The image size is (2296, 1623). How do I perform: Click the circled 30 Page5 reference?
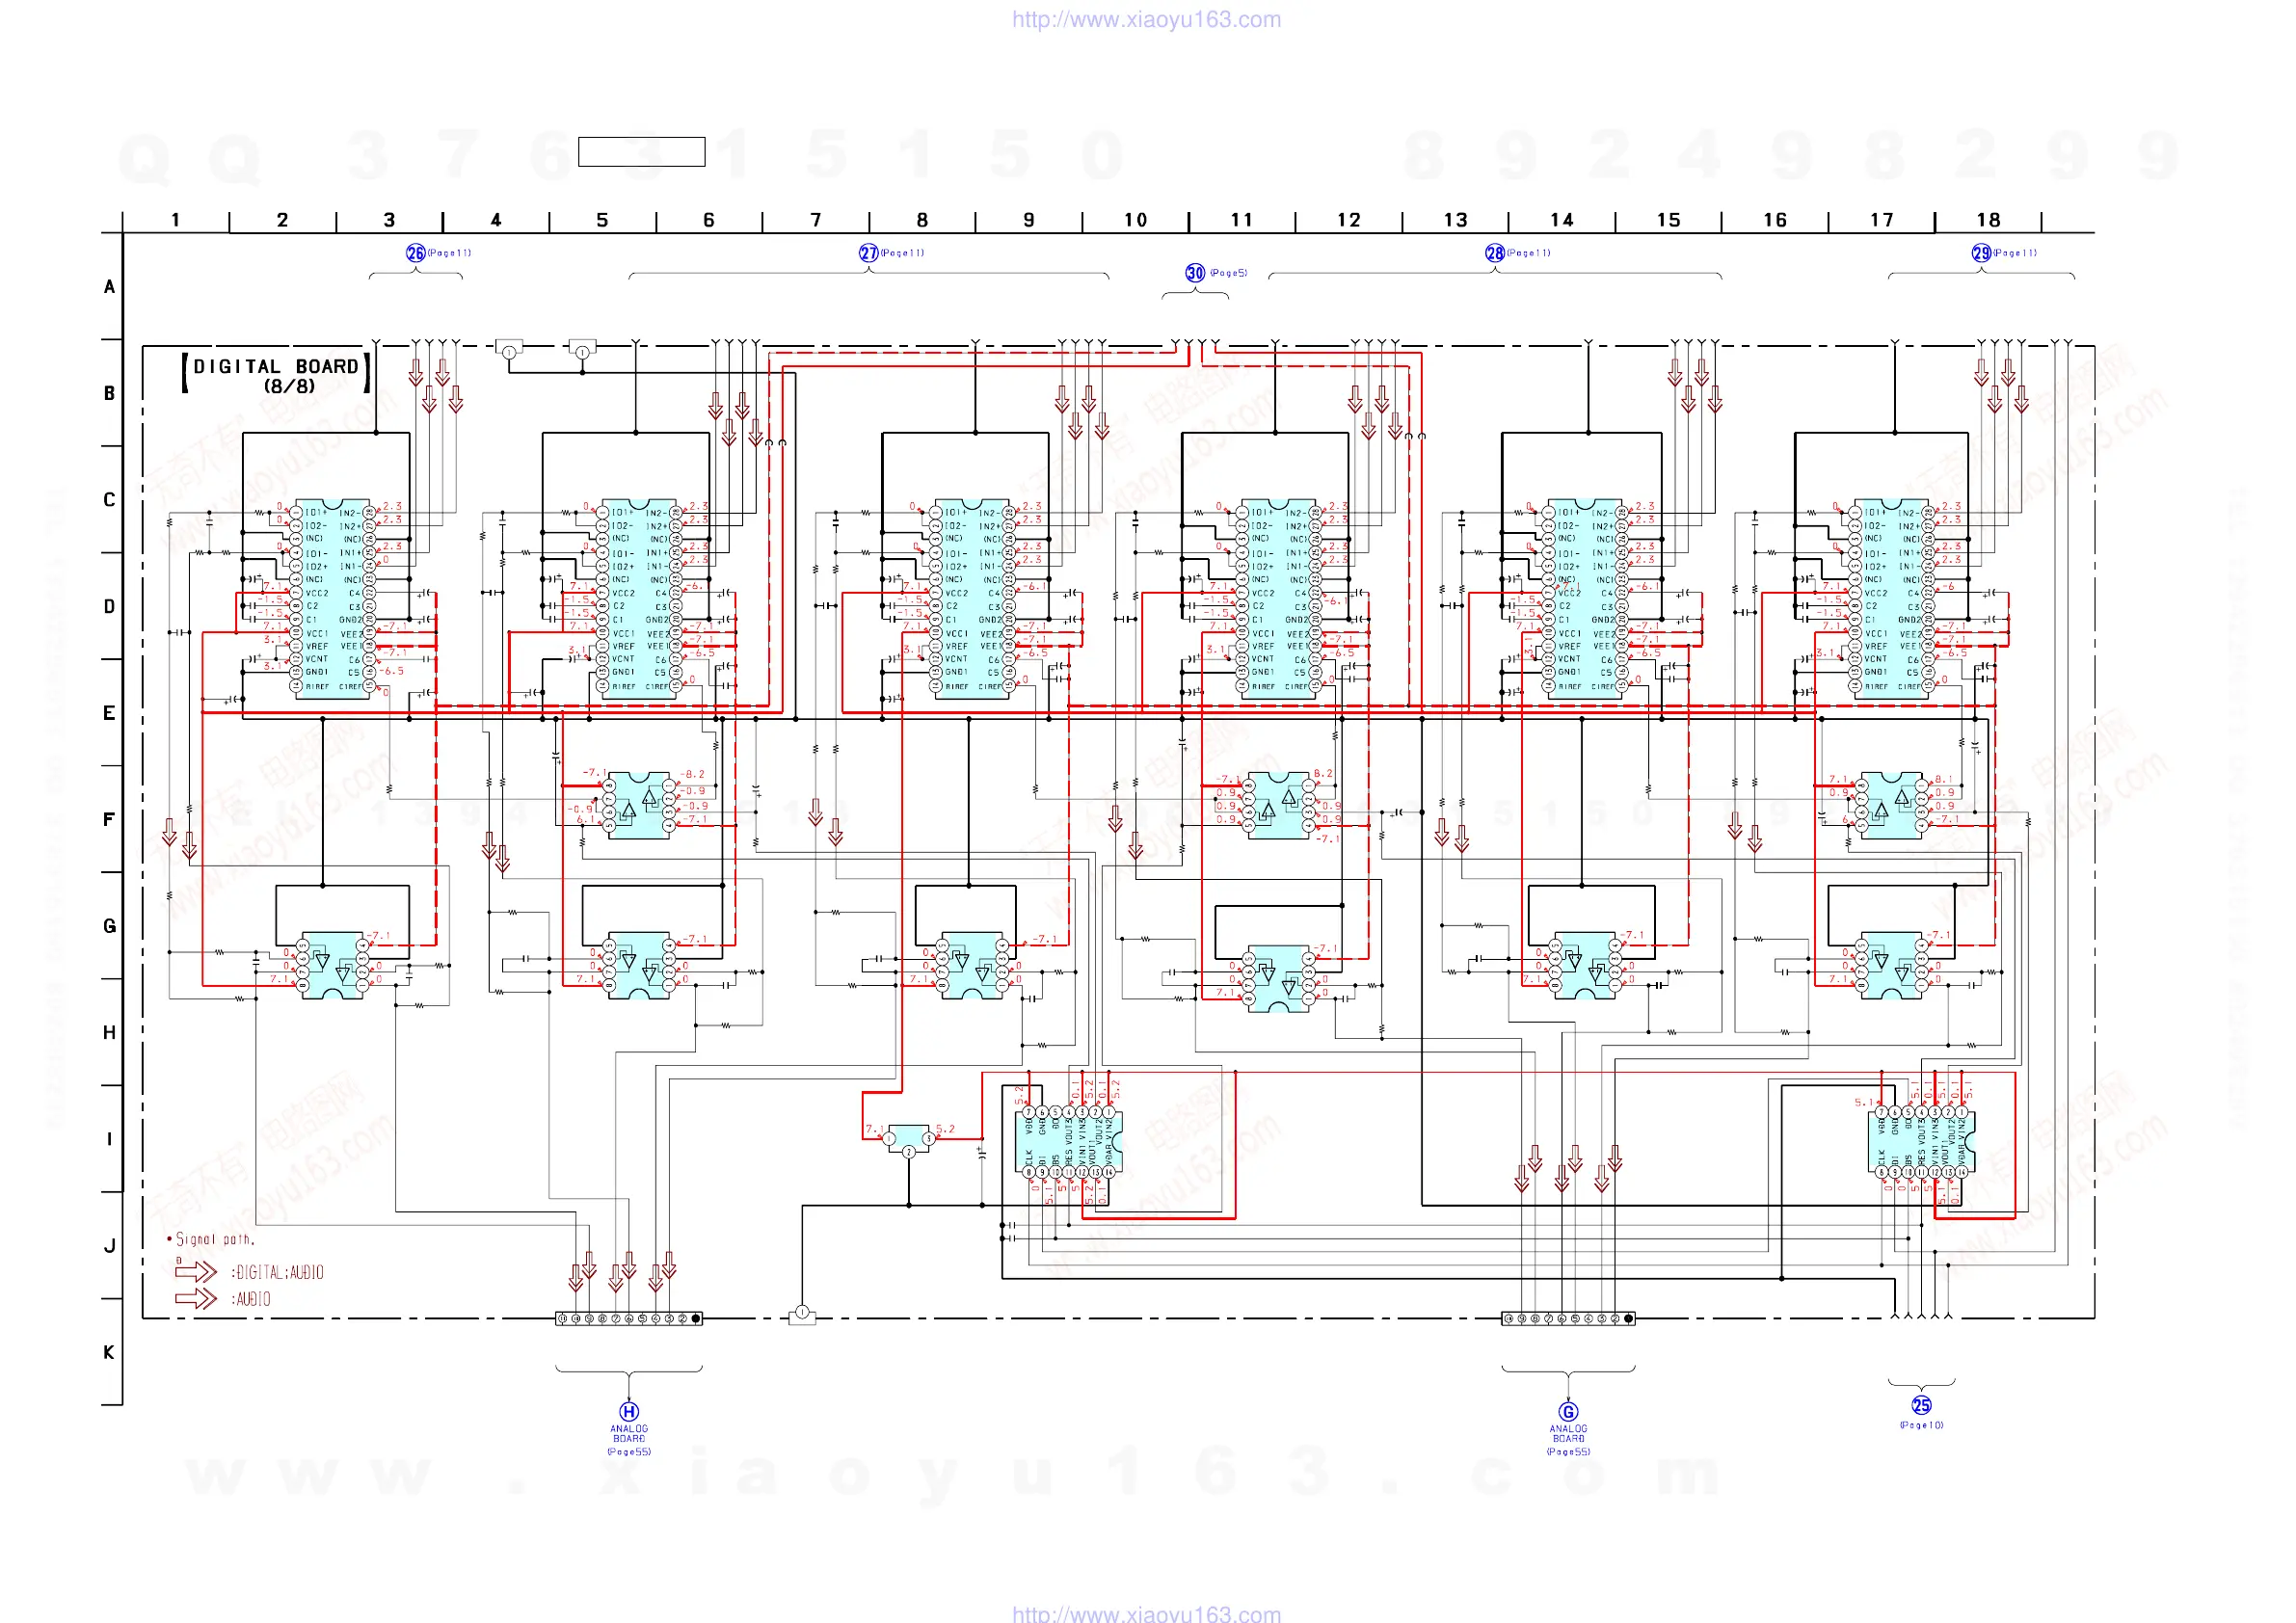click(x=1195, y=273)
